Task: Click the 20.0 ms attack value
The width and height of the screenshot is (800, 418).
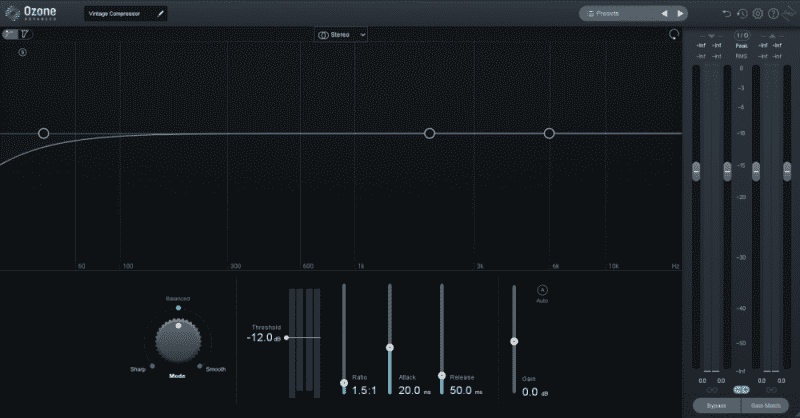Action: point(414,390)
